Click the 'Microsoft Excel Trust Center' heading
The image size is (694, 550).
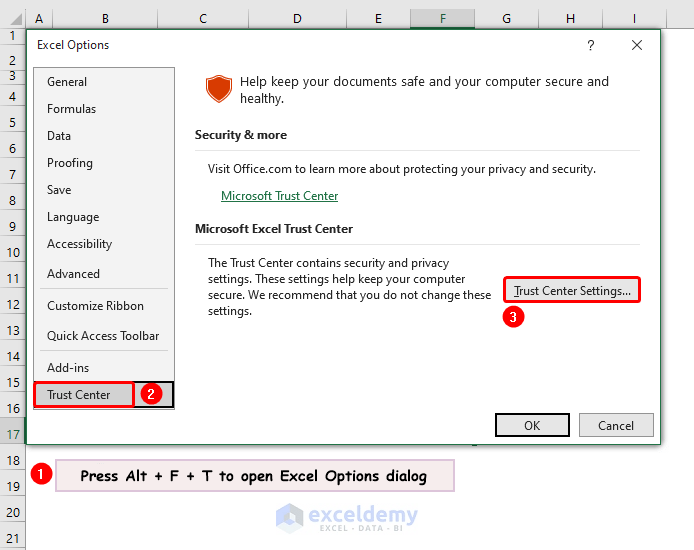(x=274, y=229)
